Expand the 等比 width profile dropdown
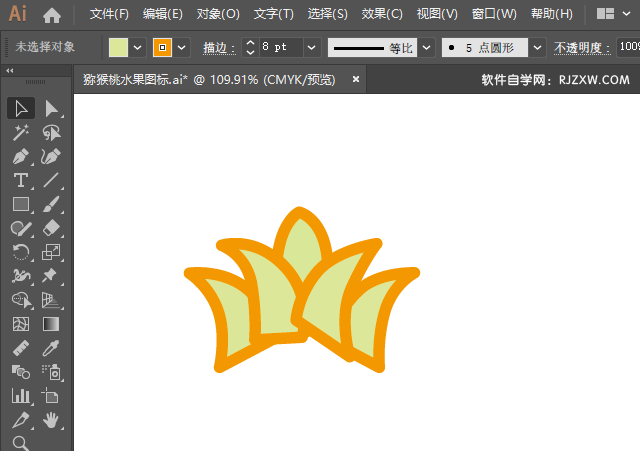The height and width of the screenshot is (451, 640). pyautogui.click(x=427, y=47)
